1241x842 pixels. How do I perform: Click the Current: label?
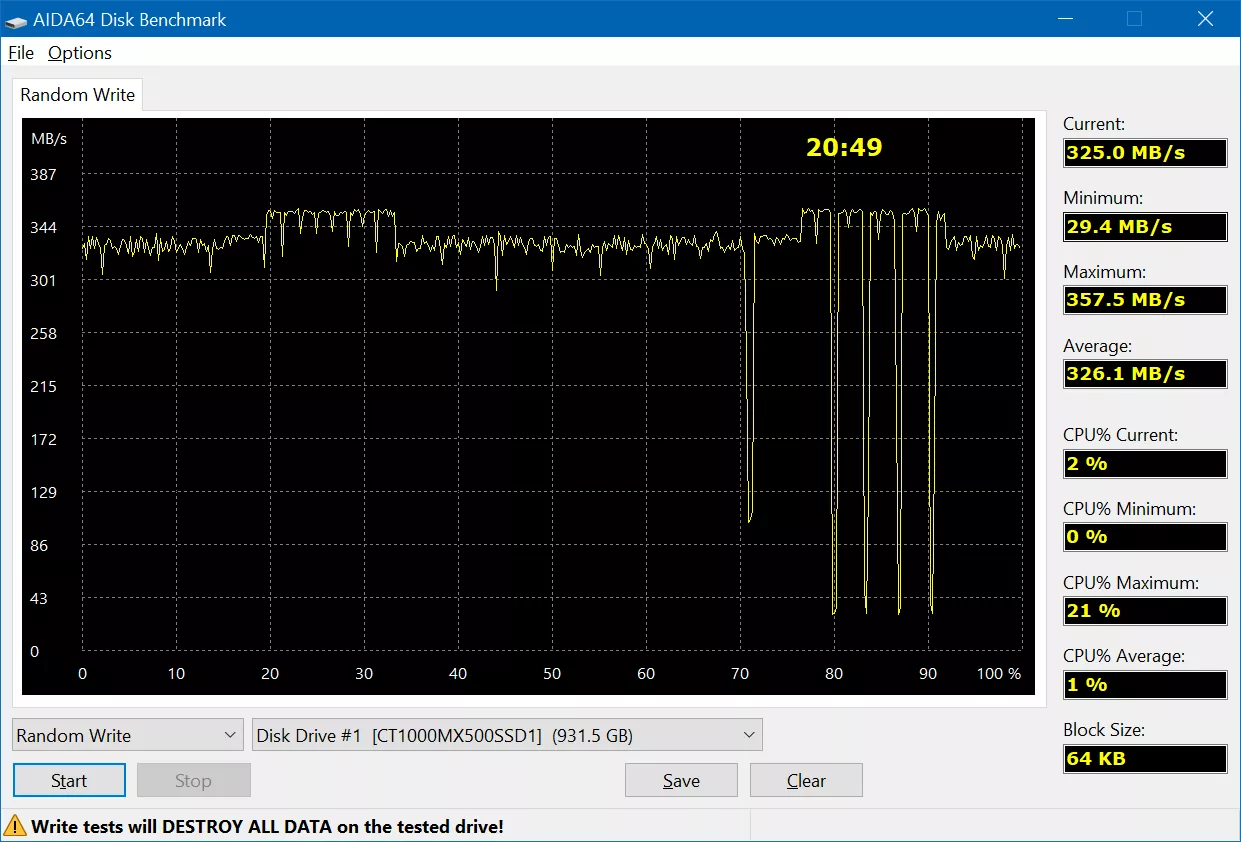coord(1094,124)
